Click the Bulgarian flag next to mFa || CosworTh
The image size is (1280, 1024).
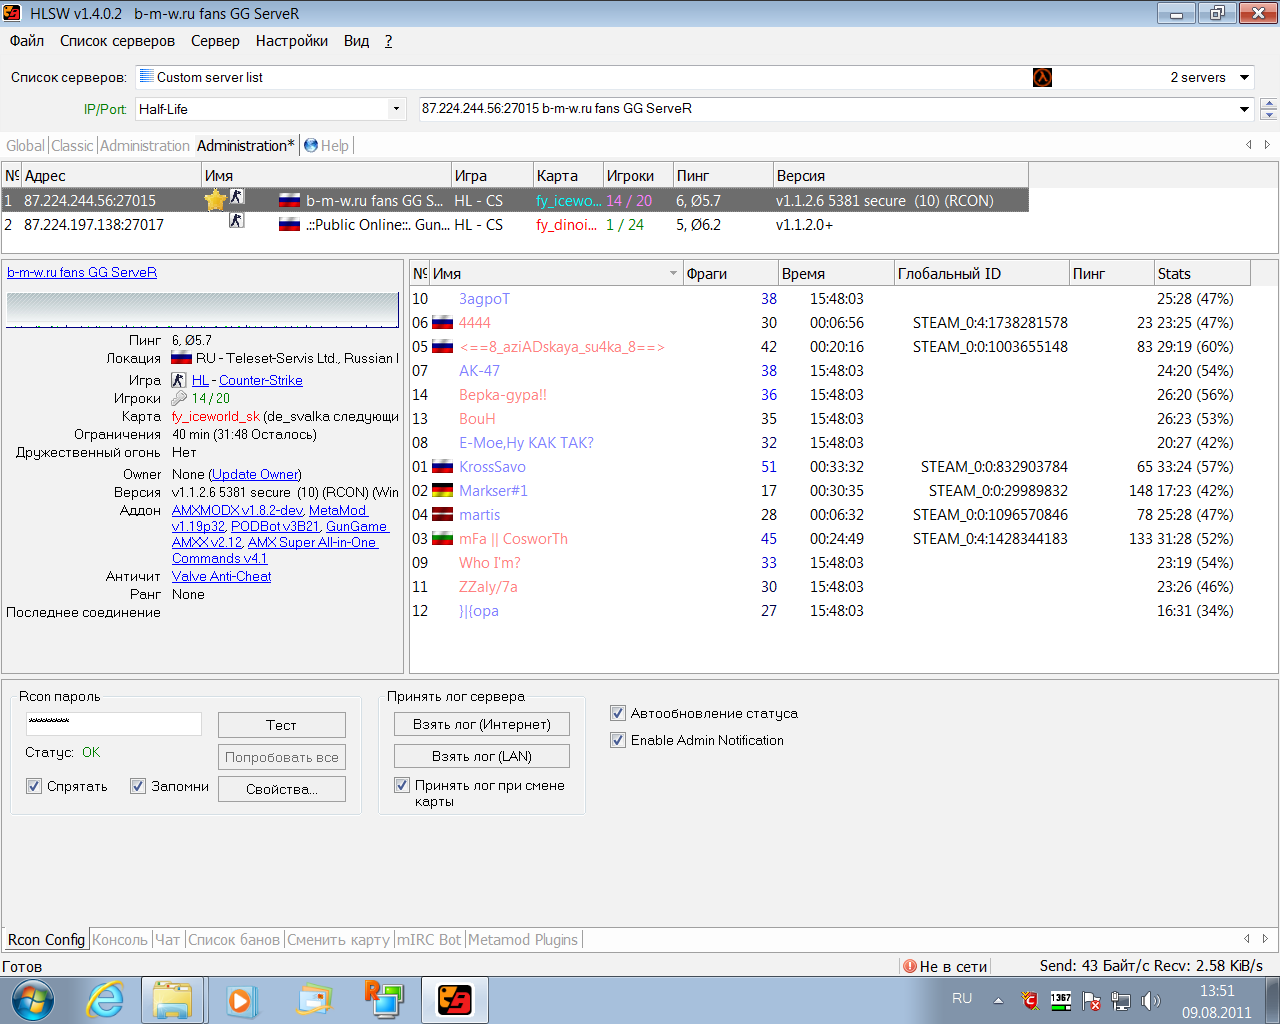pyautogui.click(x=442, y=539)
